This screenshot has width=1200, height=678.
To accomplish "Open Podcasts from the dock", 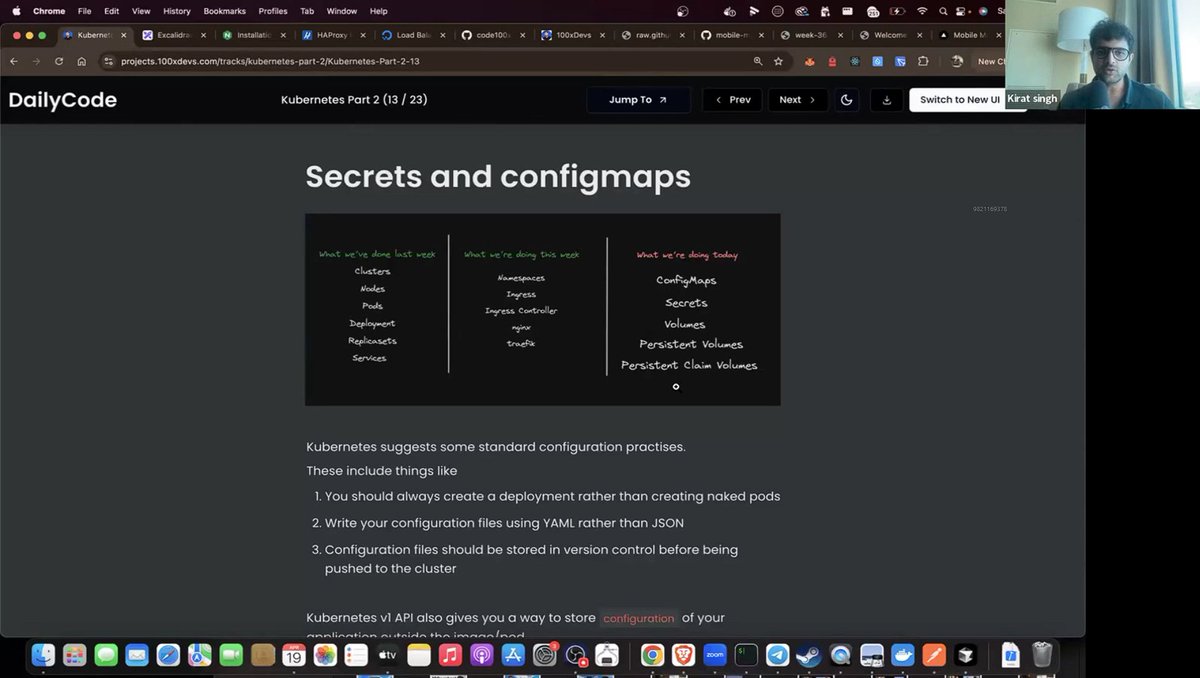I will point(481,655).
